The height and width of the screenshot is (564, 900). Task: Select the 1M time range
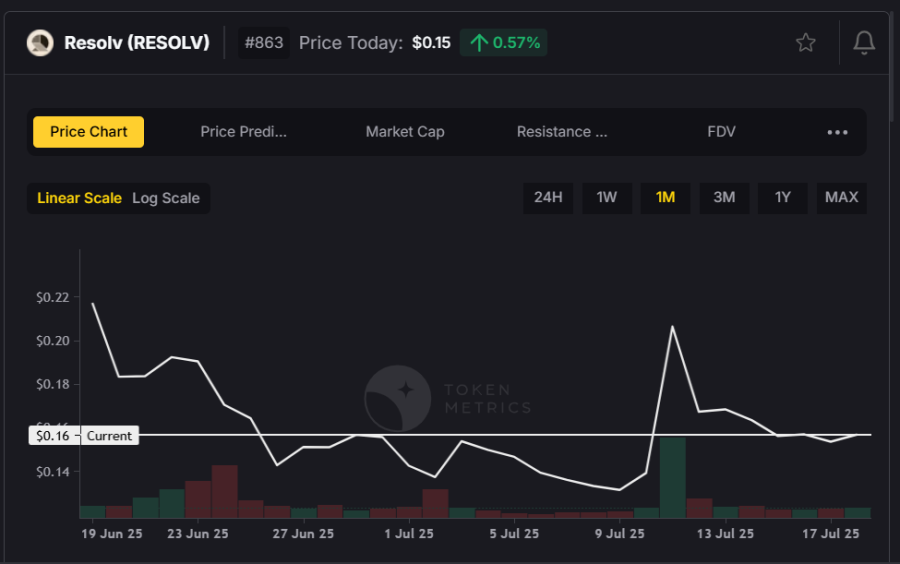coord(665,197)
